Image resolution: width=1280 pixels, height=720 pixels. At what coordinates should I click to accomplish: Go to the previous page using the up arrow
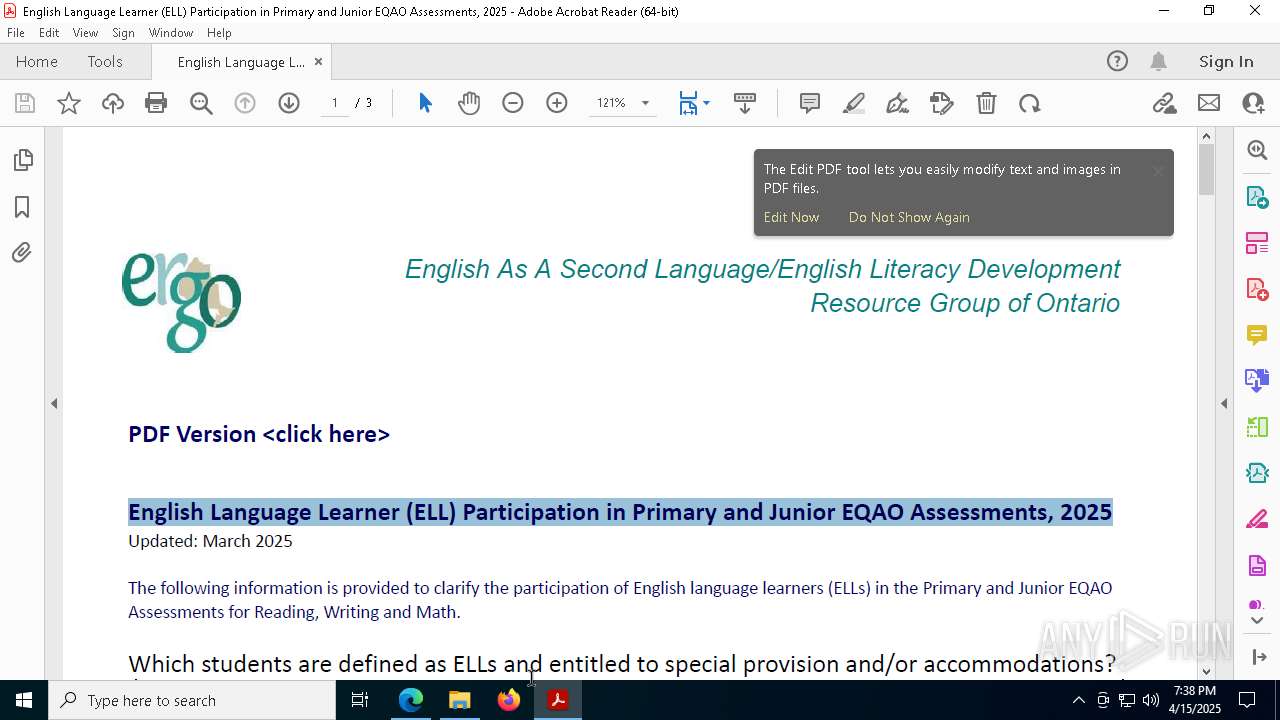tap(245, 103)
